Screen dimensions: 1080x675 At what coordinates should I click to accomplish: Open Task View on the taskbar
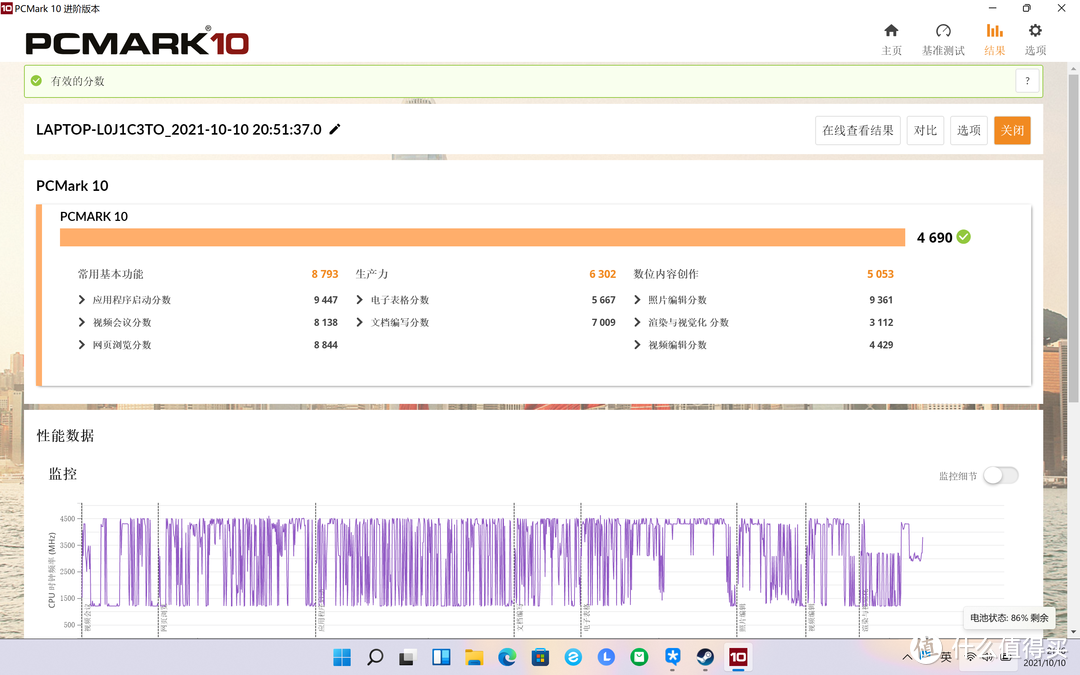[407, 657]
